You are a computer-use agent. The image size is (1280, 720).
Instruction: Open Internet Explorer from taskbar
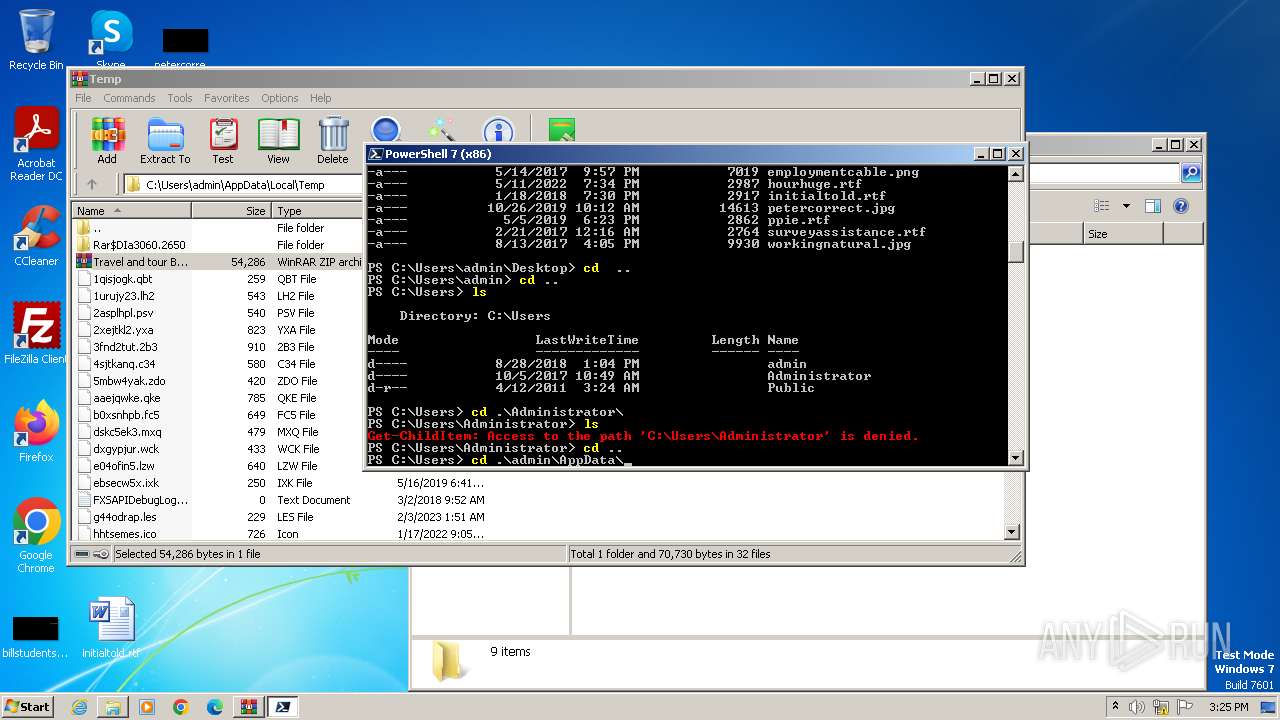[79, 707]
